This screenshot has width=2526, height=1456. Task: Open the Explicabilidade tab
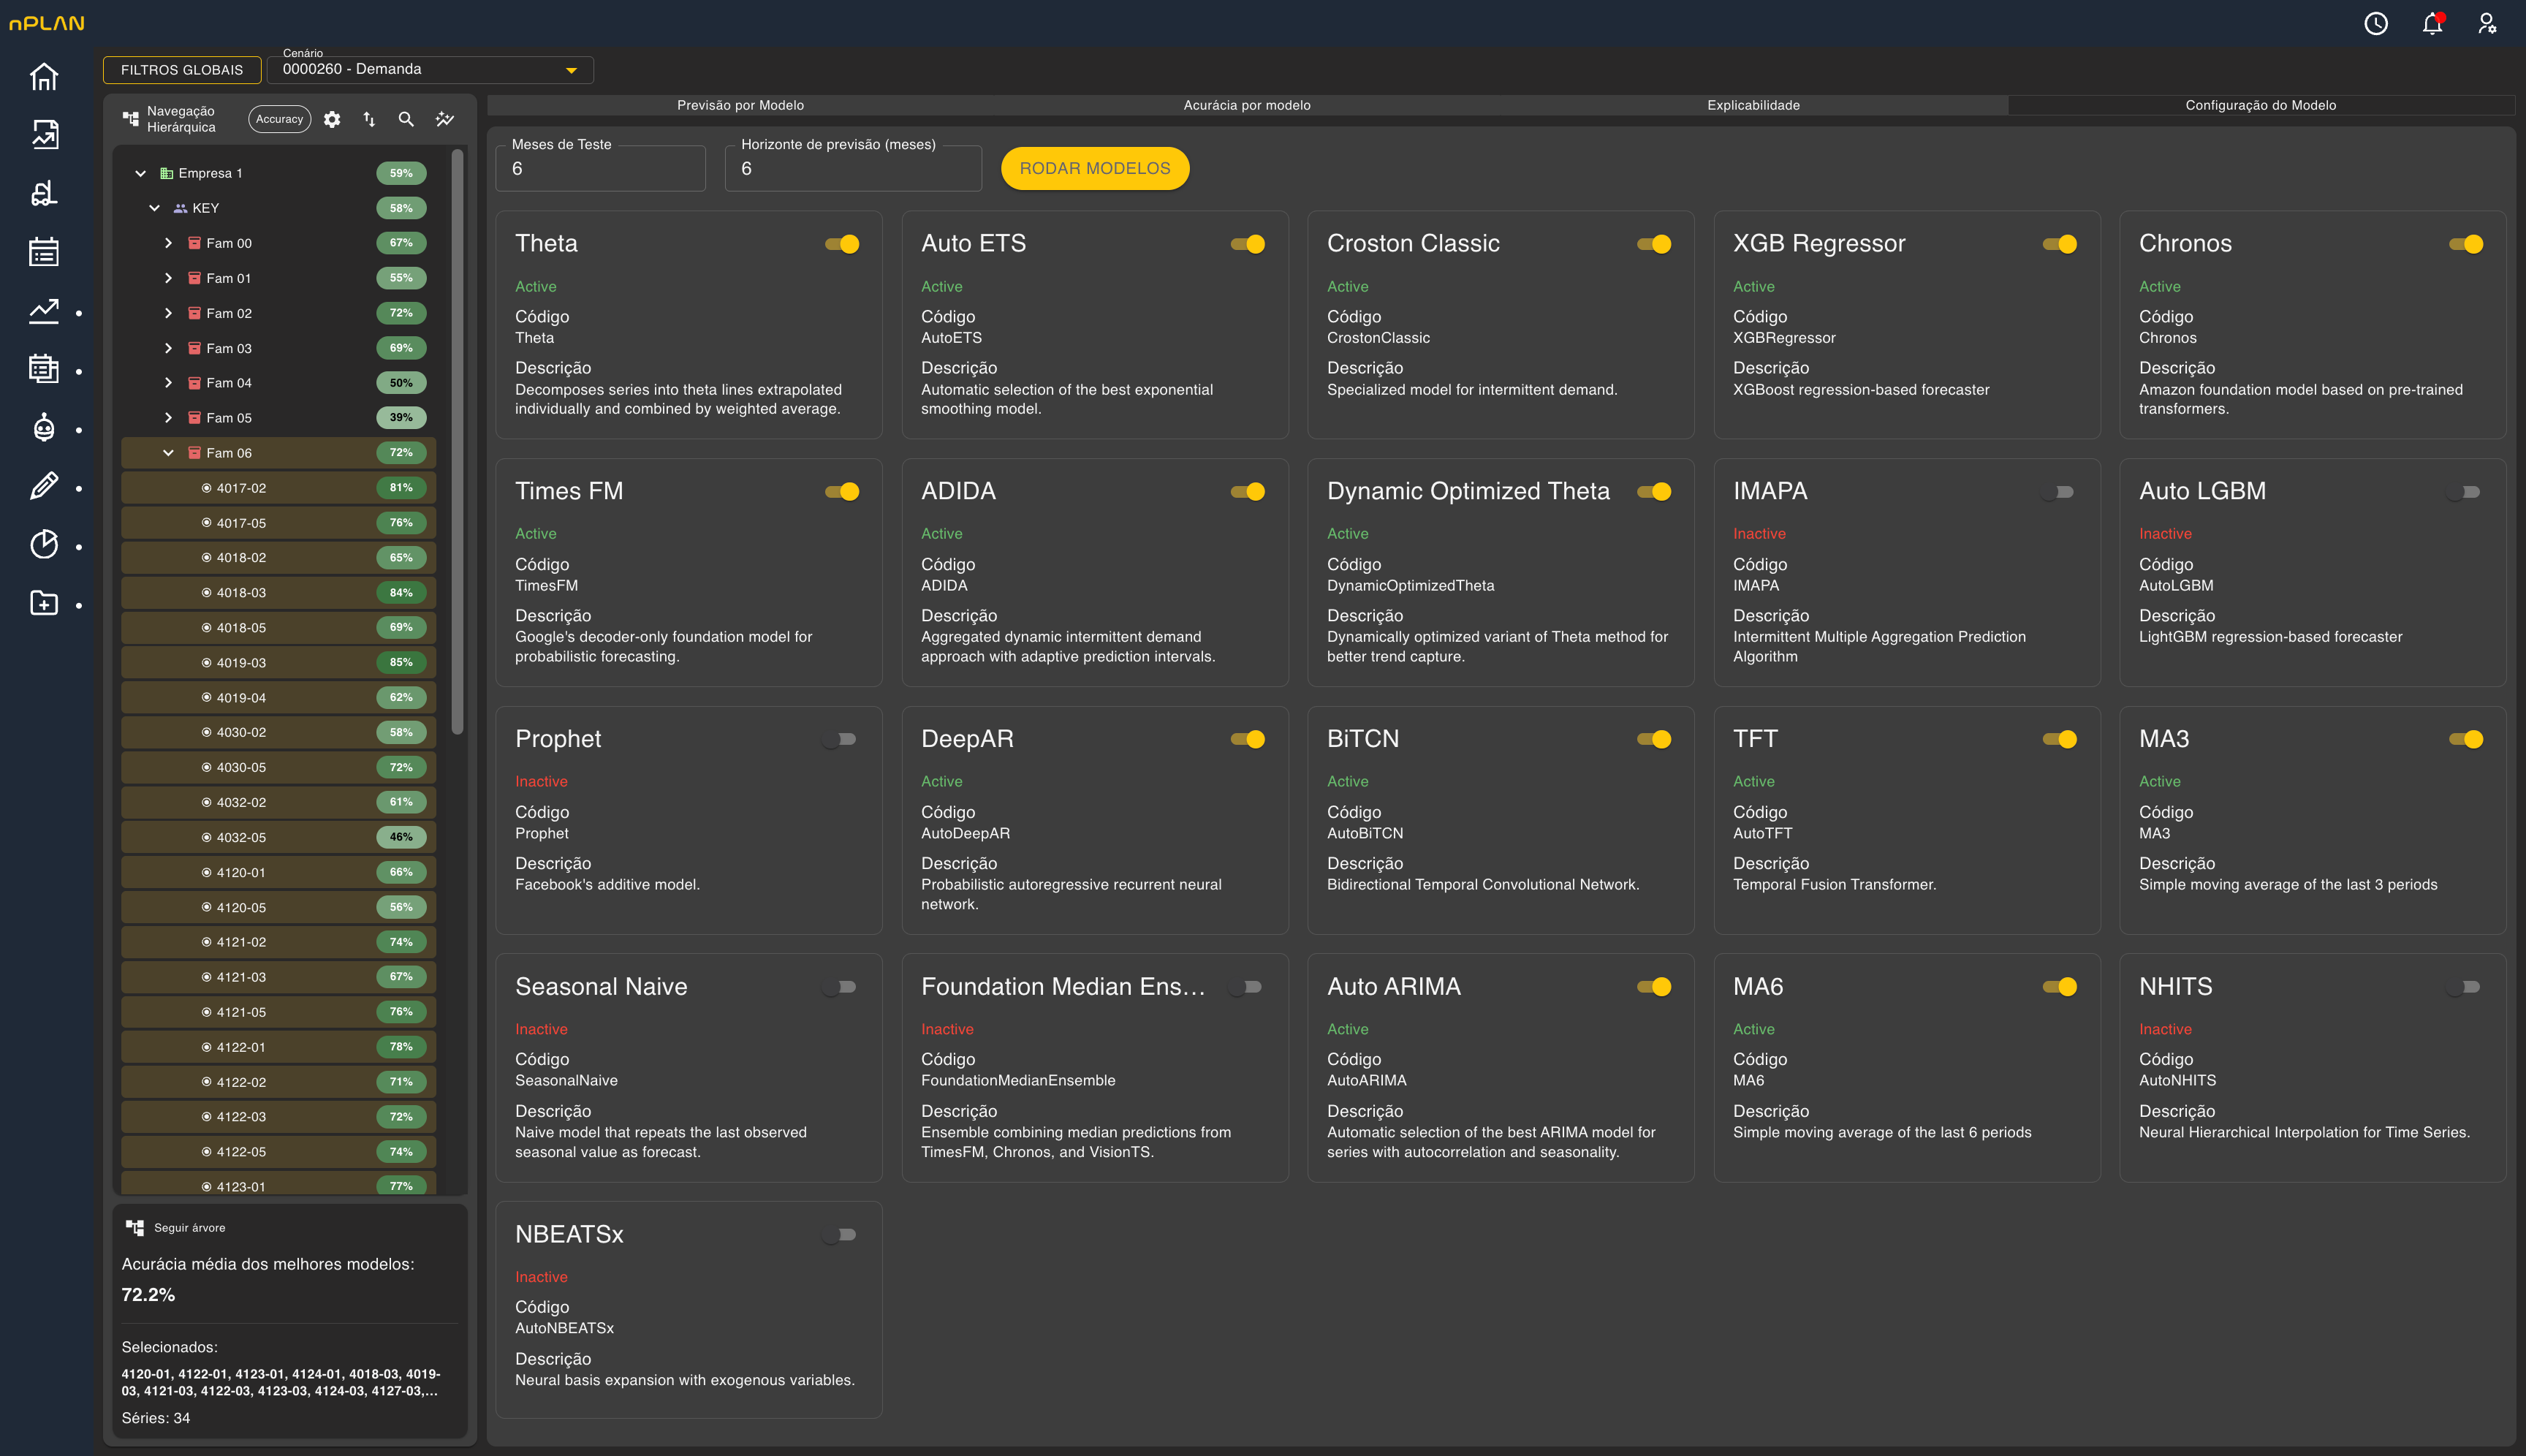1753,105
